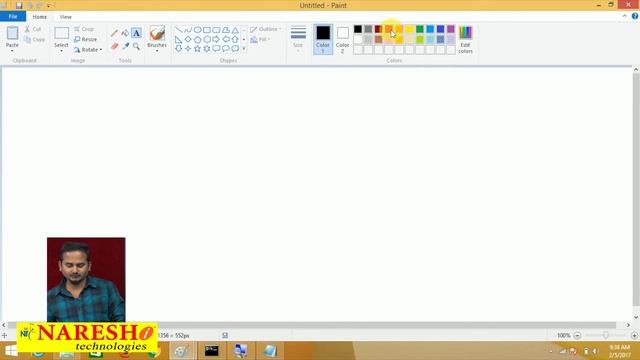Choose the Right arrow shape
The height and width of the screenshot is (360, 640).
coord(216,40)
